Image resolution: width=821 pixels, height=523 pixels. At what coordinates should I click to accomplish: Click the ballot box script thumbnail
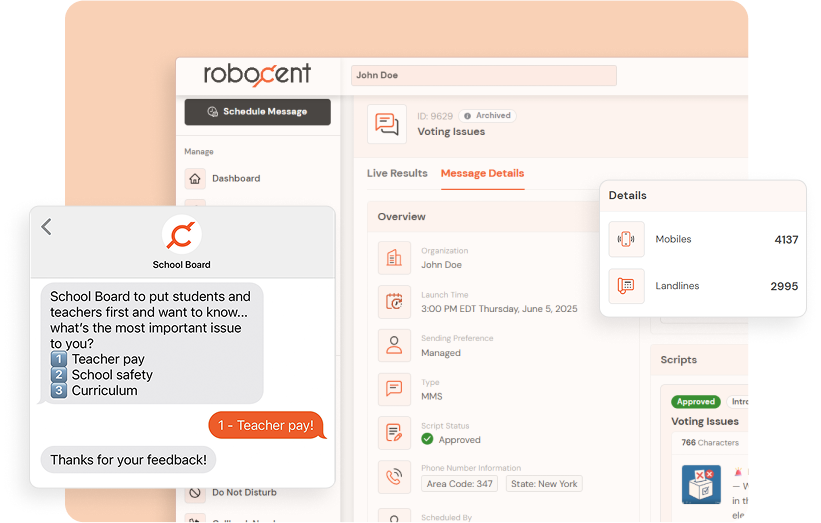click(x=701, y=484)
